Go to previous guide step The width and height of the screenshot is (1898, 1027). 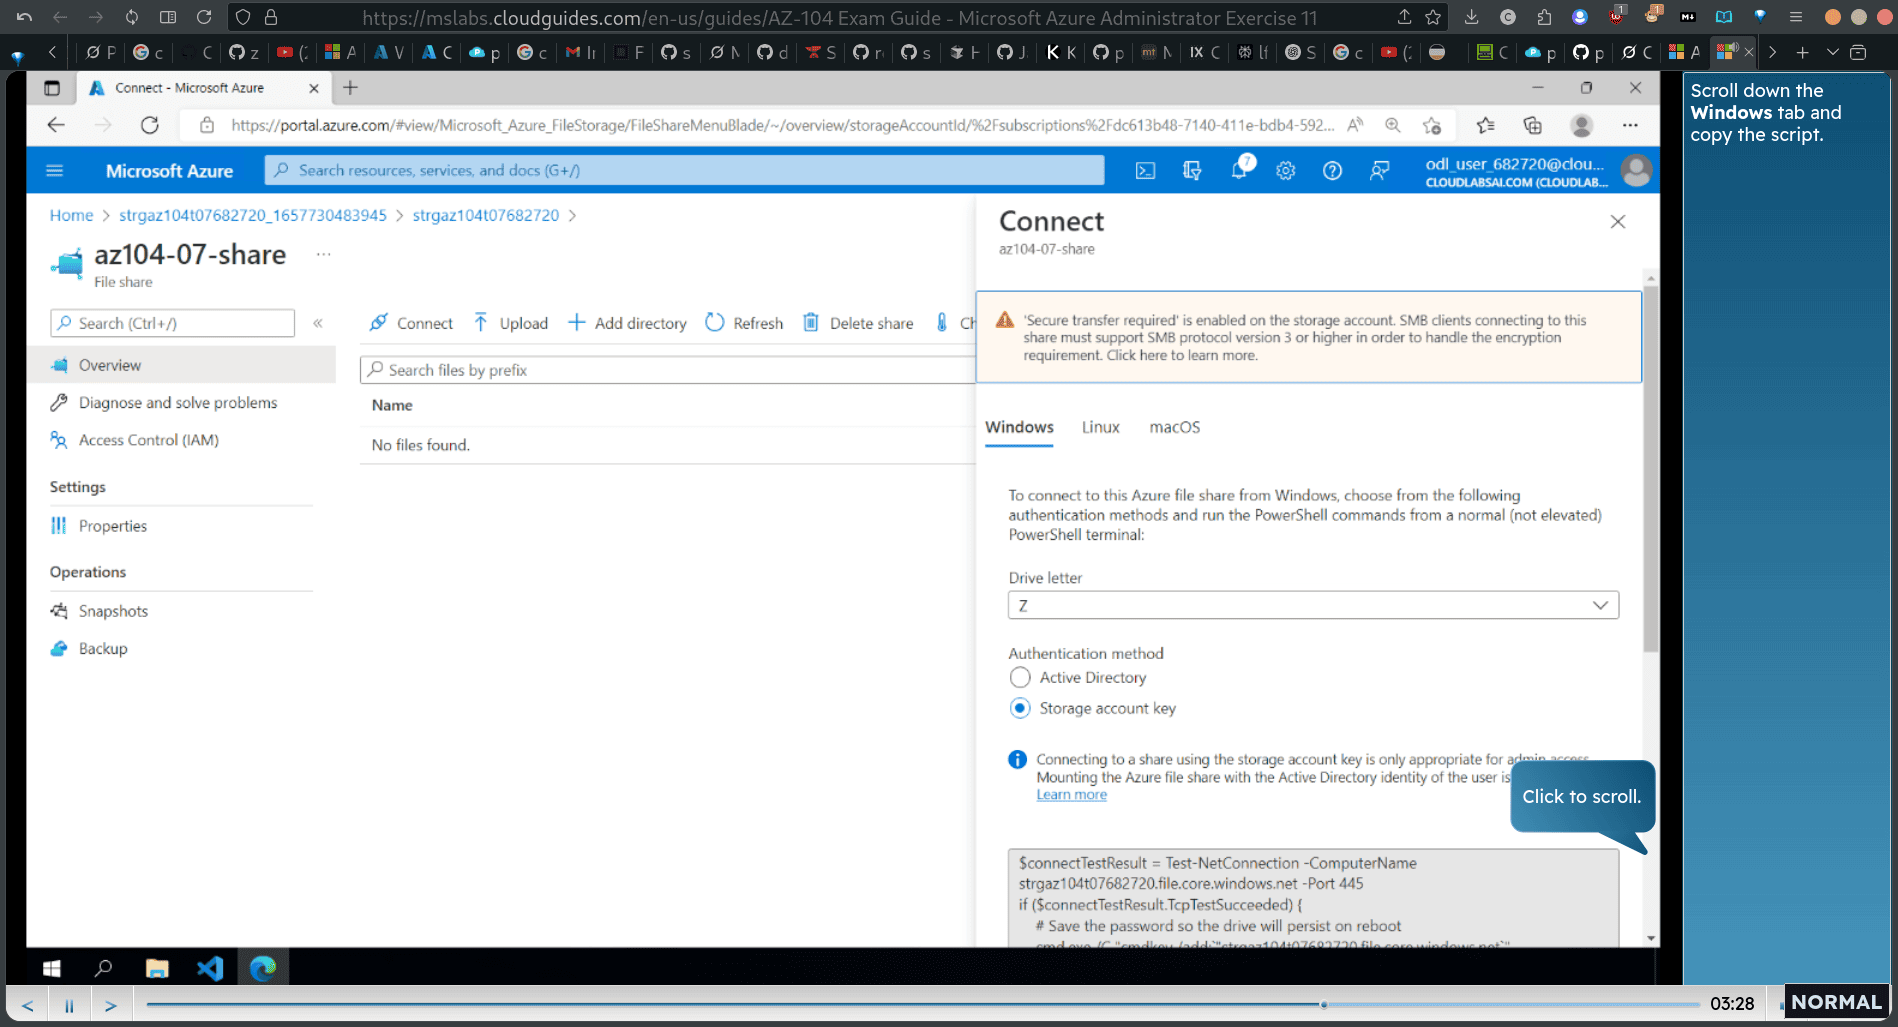(28, 1005)
